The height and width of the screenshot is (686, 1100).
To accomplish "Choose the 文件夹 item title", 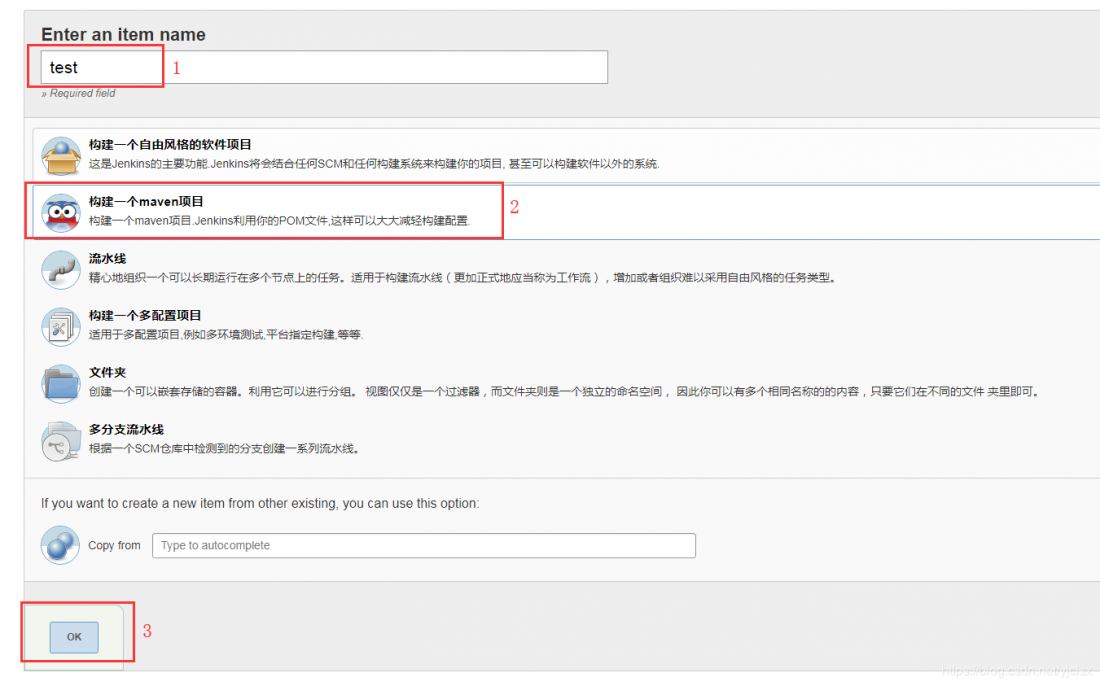I will click(x=107, y=372).
